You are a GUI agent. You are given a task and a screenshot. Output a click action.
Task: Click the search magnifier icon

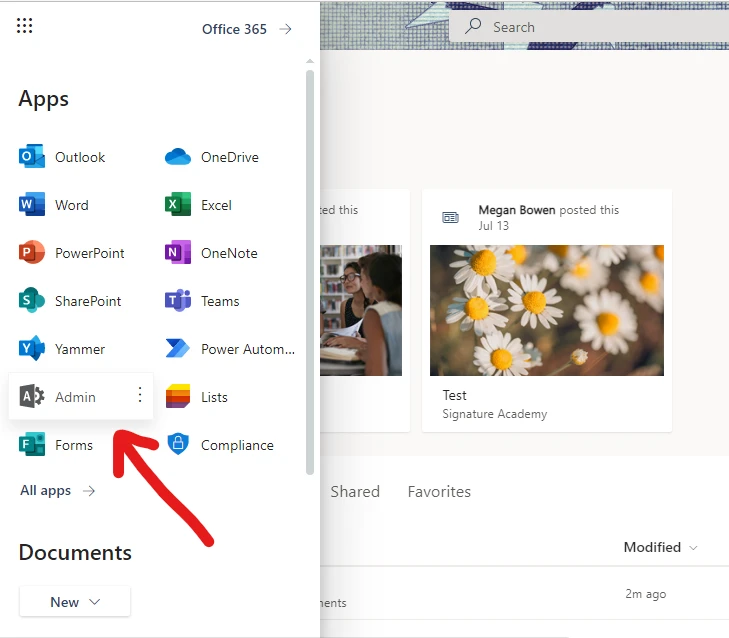pos(473,26)
